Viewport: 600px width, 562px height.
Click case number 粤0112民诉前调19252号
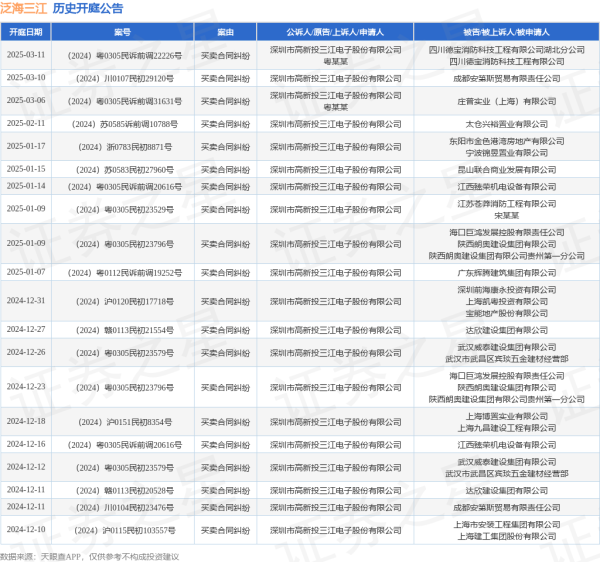click(x=125, y=273)
